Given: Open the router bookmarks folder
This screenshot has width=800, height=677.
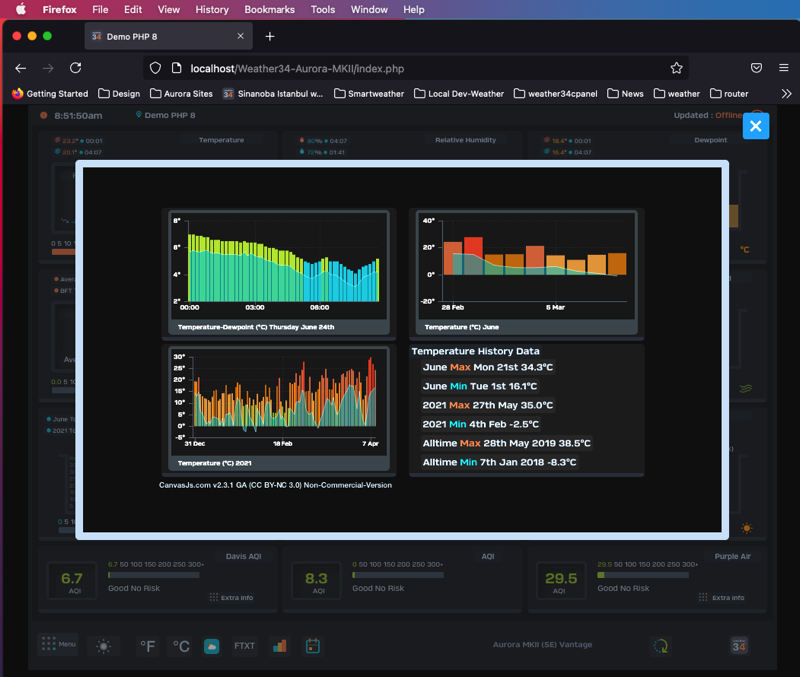Looking at the screenshot, I should coord(729,94).
